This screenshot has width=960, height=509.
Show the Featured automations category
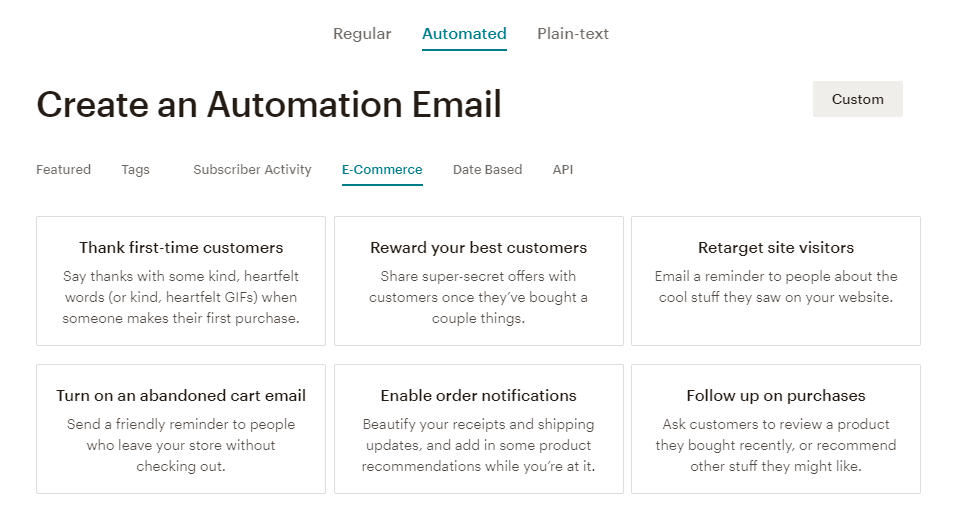tap(63, 170)
